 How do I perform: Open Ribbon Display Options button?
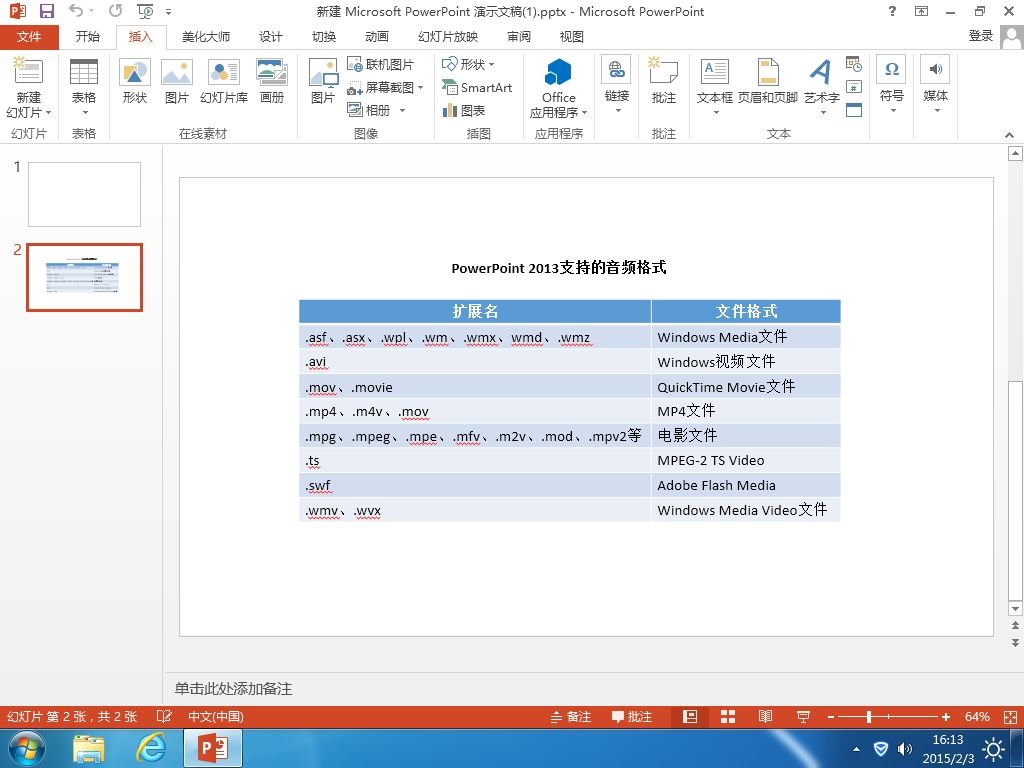921,11
